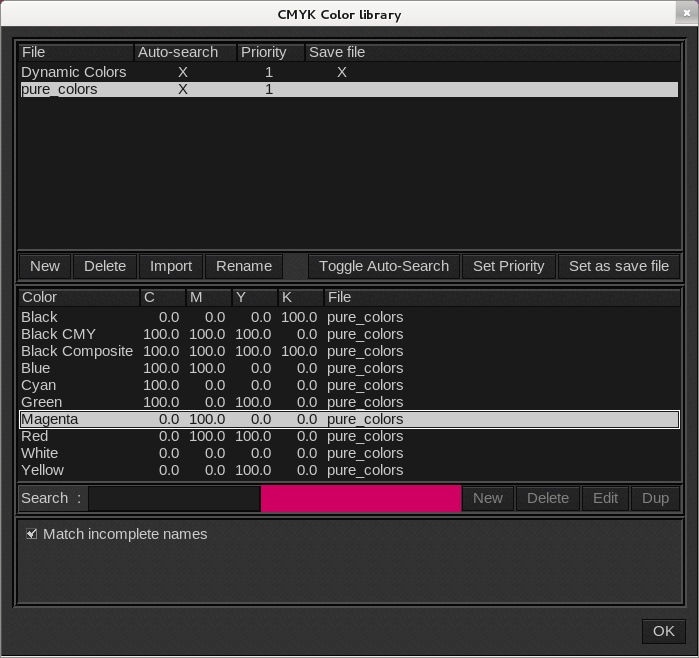Click into the Search input field
Image resolution: width=699 pixels, height=658 pixels.
pyautogui.click(x=174, y=498)
